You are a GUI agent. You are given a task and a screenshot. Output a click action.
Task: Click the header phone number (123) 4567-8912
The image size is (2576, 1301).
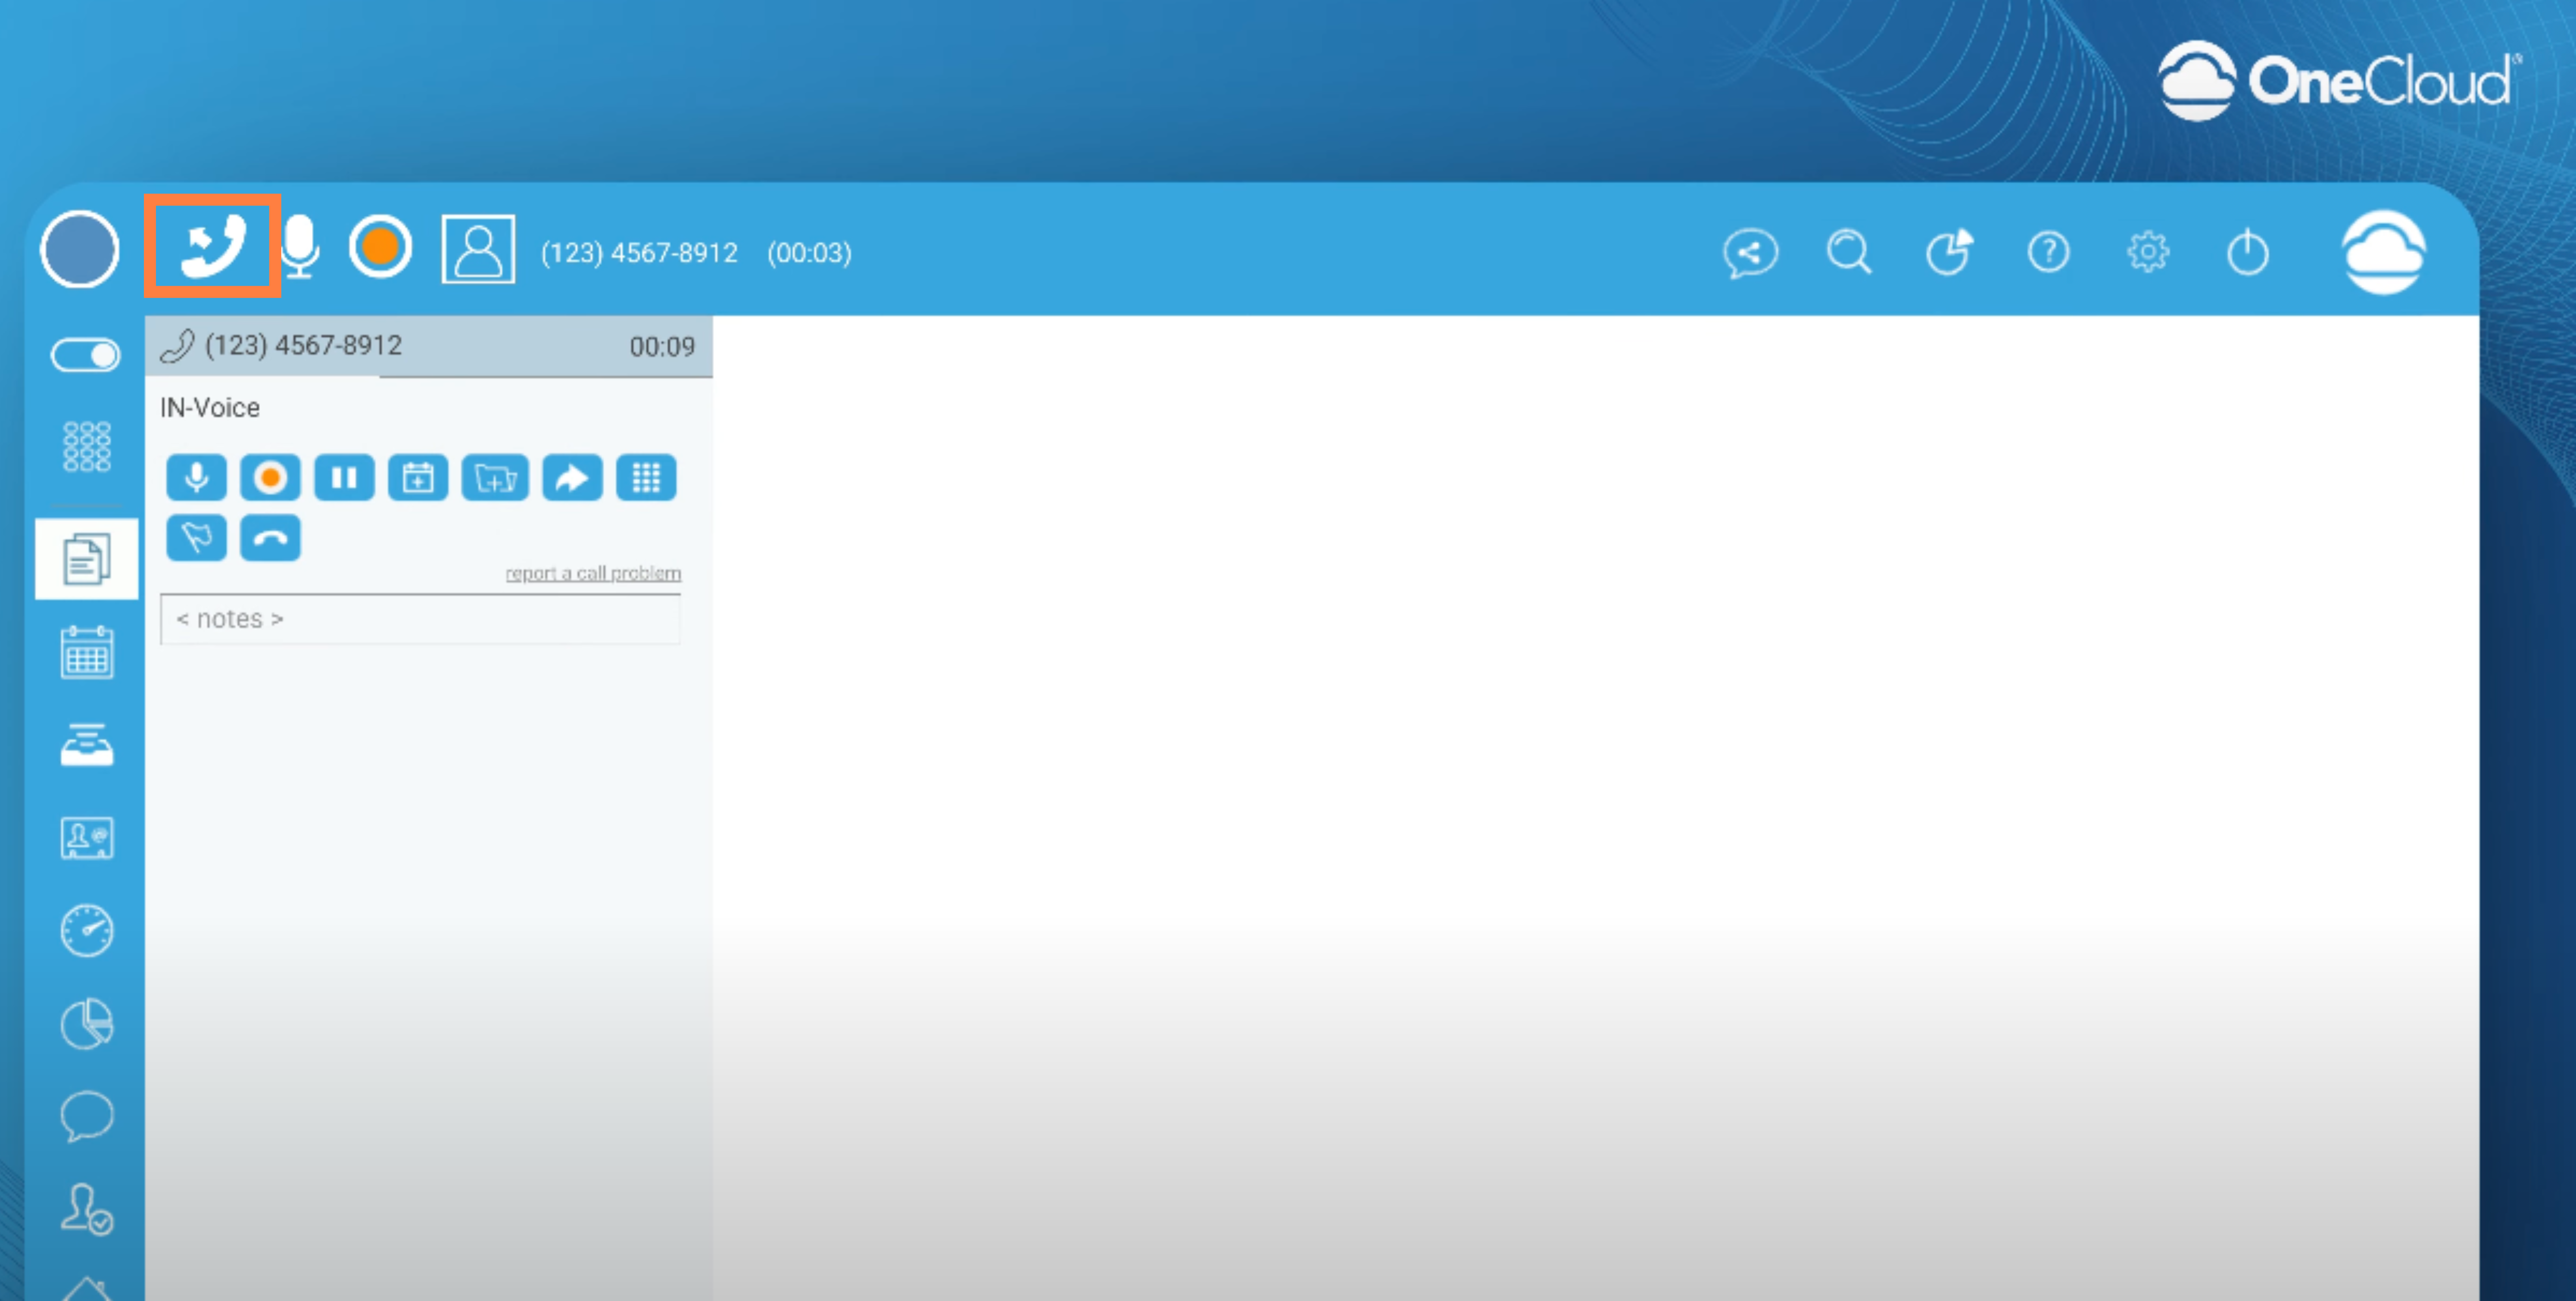639,253
